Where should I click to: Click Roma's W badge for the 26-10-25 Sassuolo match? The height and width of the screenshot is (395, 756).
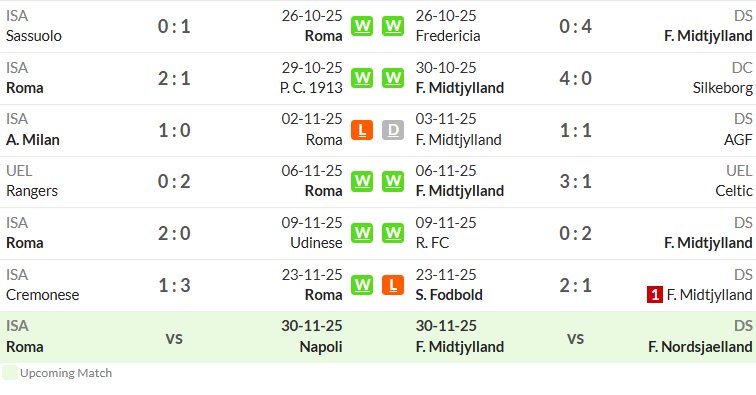pos(362,26)
